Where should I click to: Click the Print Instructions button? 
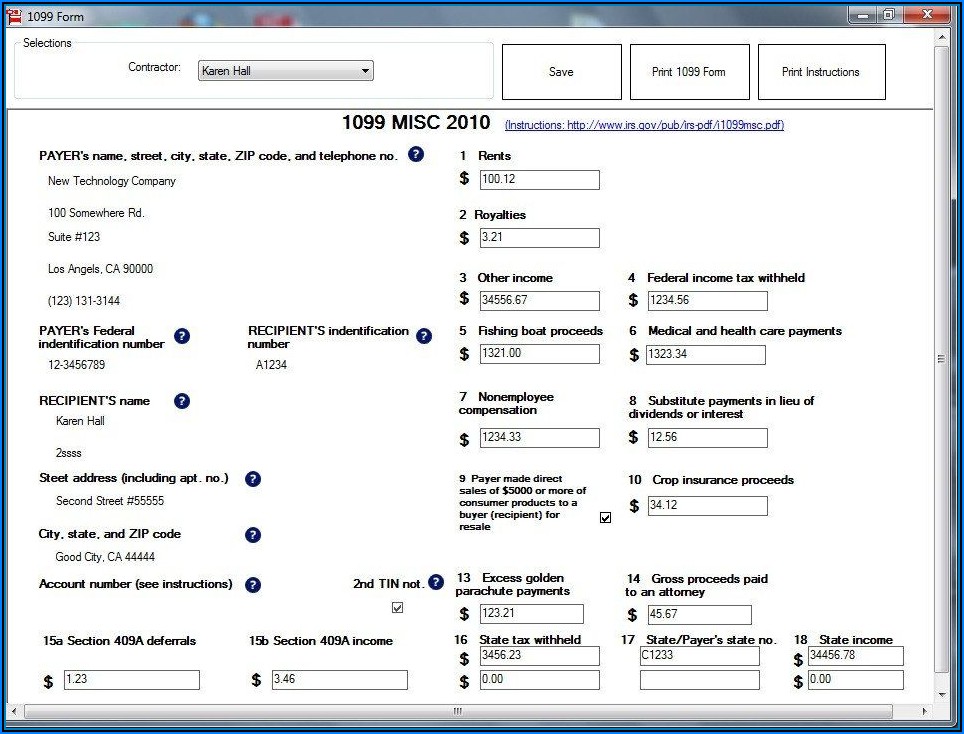coord(821,72)
